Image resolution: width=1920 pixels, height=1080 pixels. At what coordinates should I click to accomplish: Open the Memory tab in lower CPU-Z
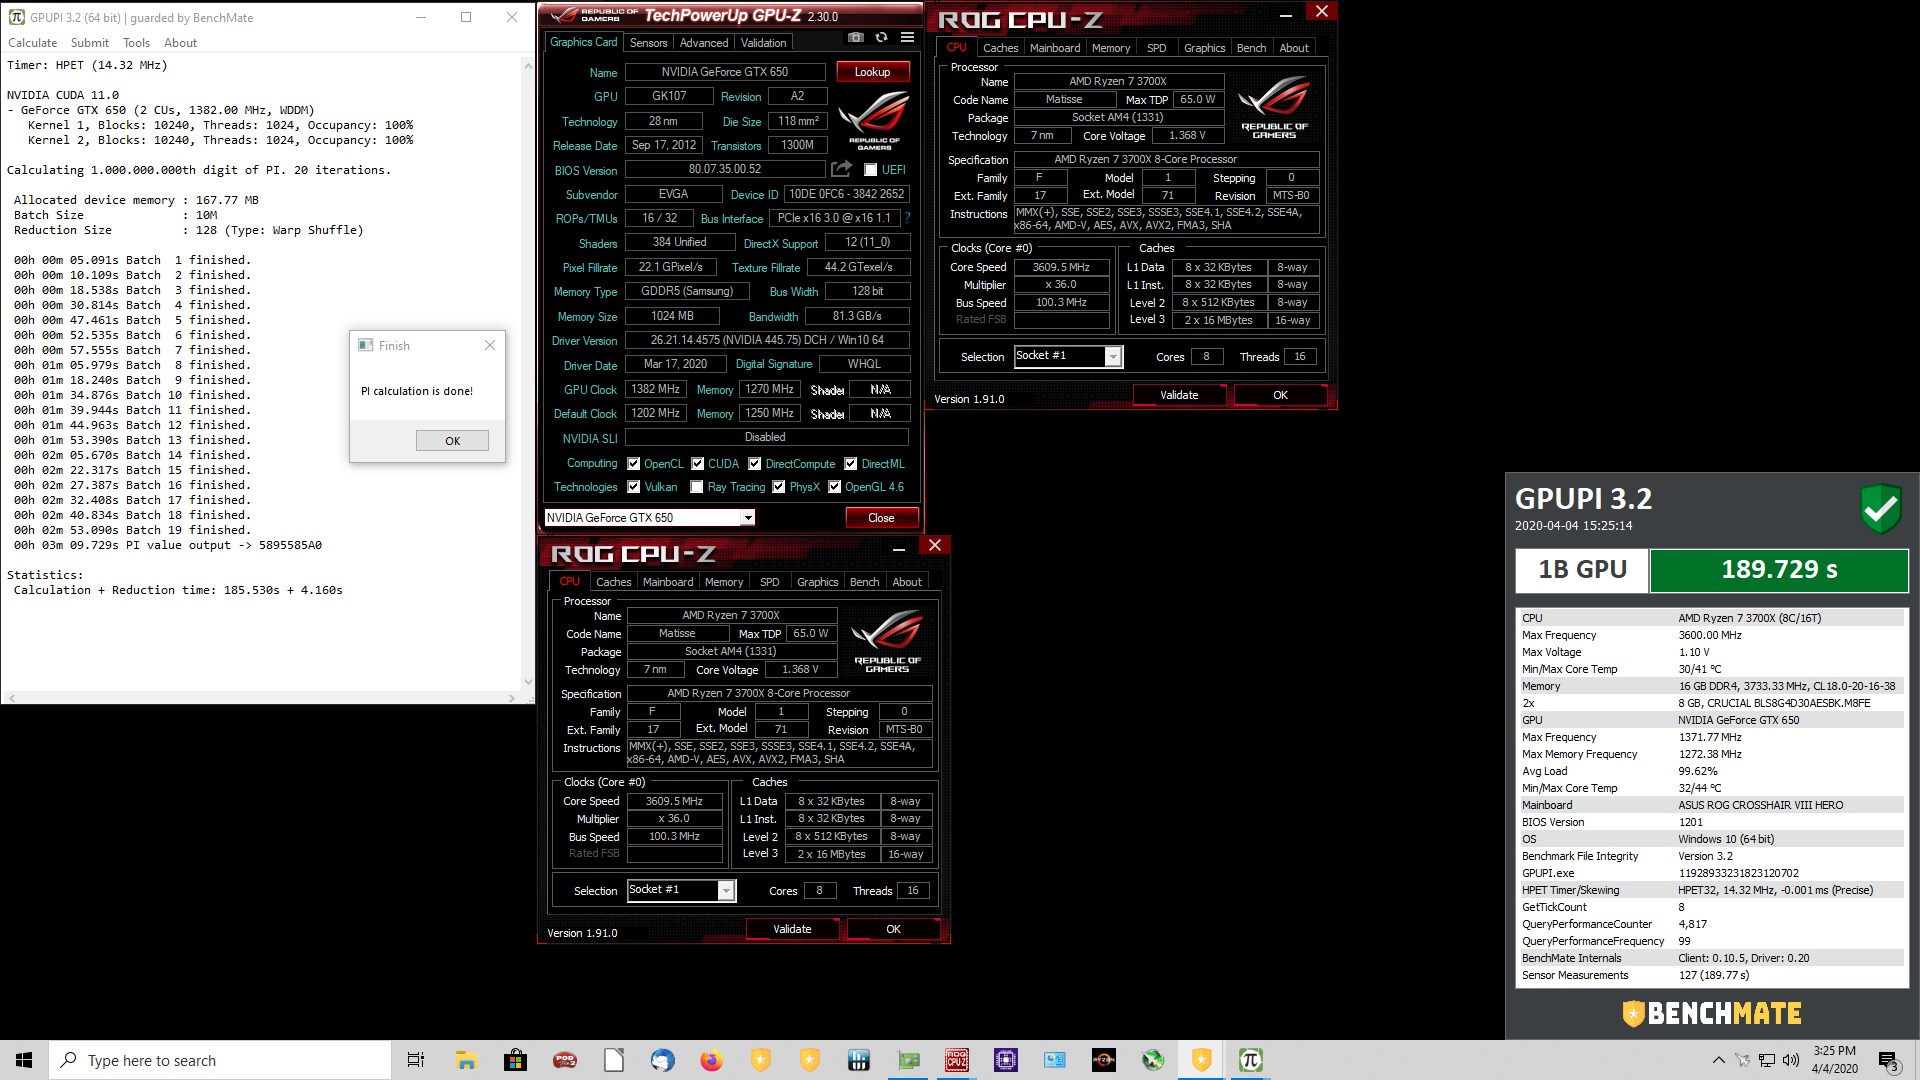(724, 582)
